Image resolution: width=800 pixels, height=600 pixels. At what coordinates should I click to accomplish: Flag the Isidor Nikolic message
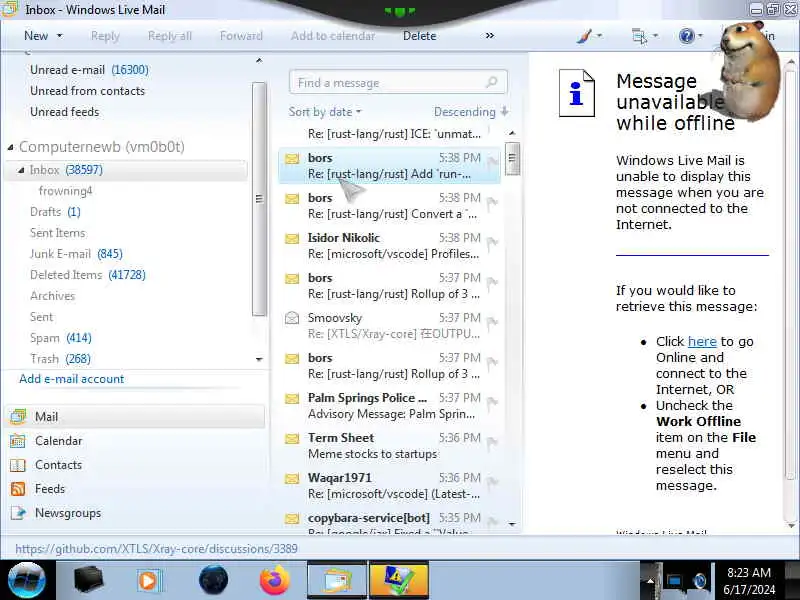492,244
